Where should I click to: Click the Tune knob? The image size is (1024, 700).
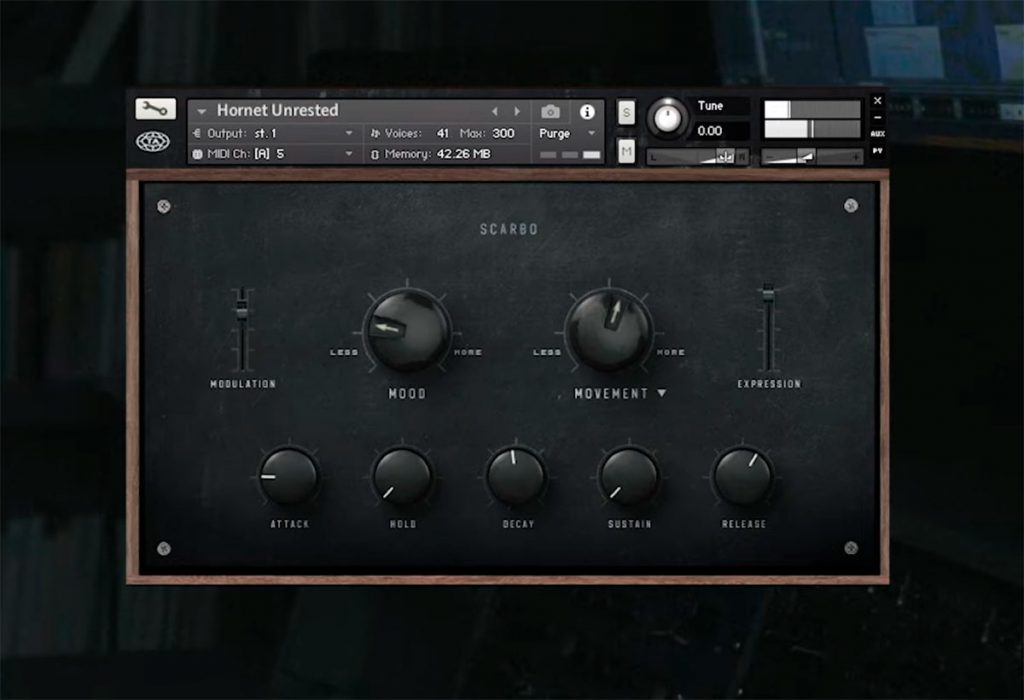click(x=667, y=119)
